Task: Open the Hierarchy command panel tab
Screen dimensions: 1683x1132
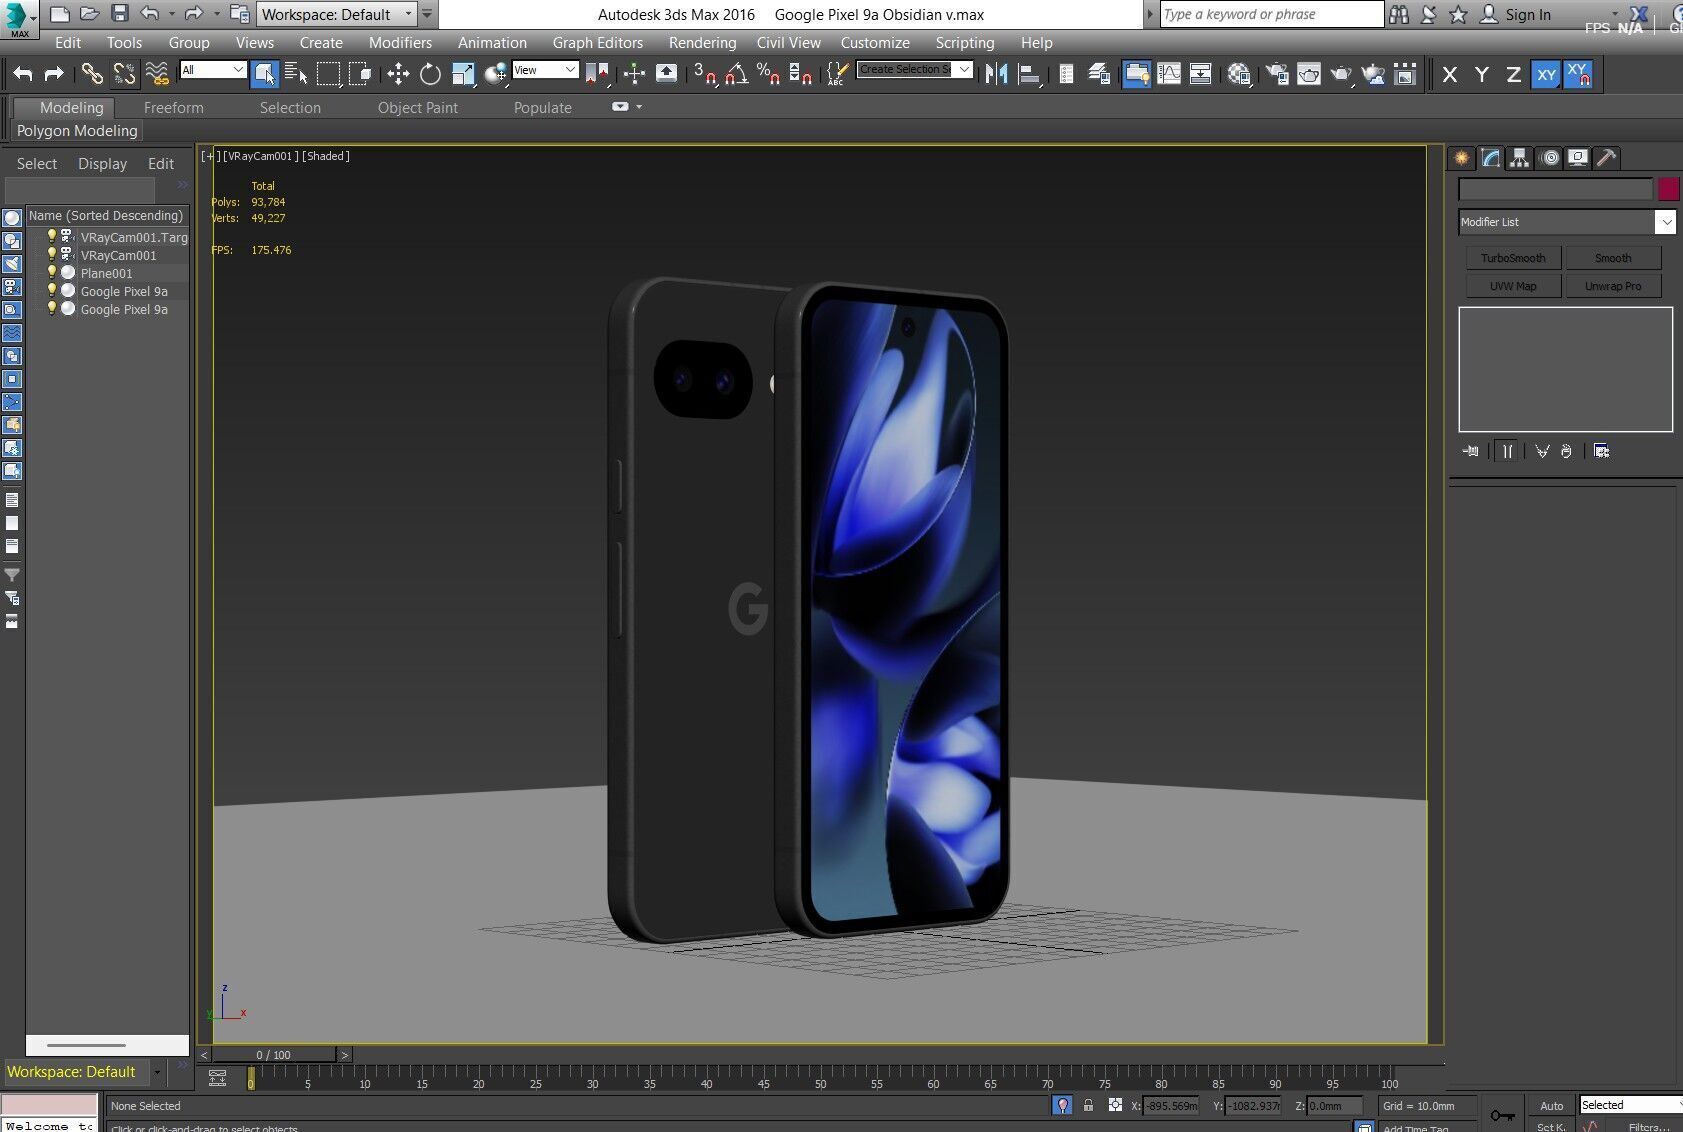Action: coord(1520,158)
